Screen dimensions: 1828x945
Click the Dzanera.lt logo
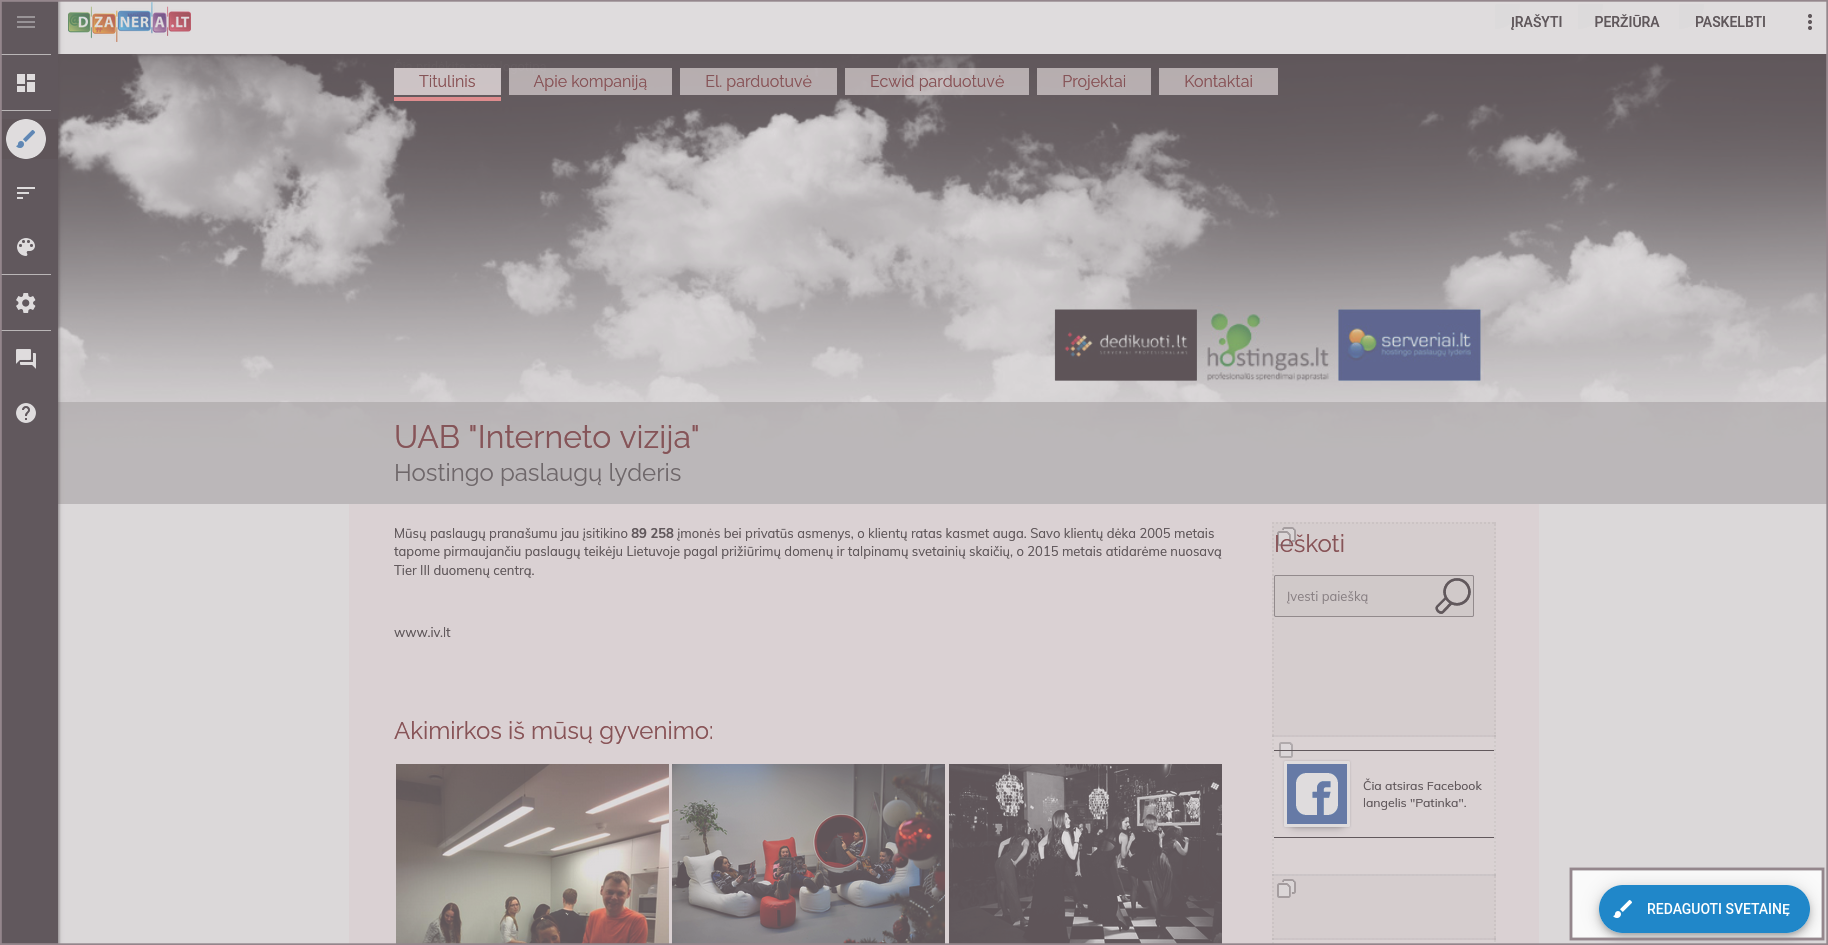point(129,22)
